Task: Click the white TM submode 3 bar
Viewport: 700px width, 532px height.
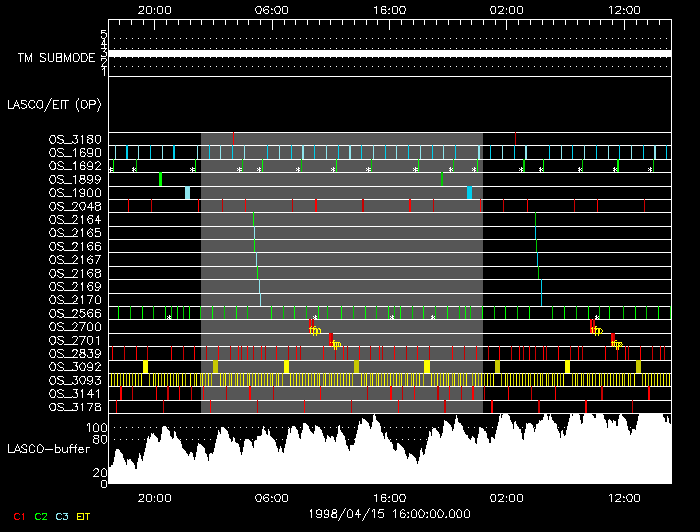Action: [x=390, y=54]
